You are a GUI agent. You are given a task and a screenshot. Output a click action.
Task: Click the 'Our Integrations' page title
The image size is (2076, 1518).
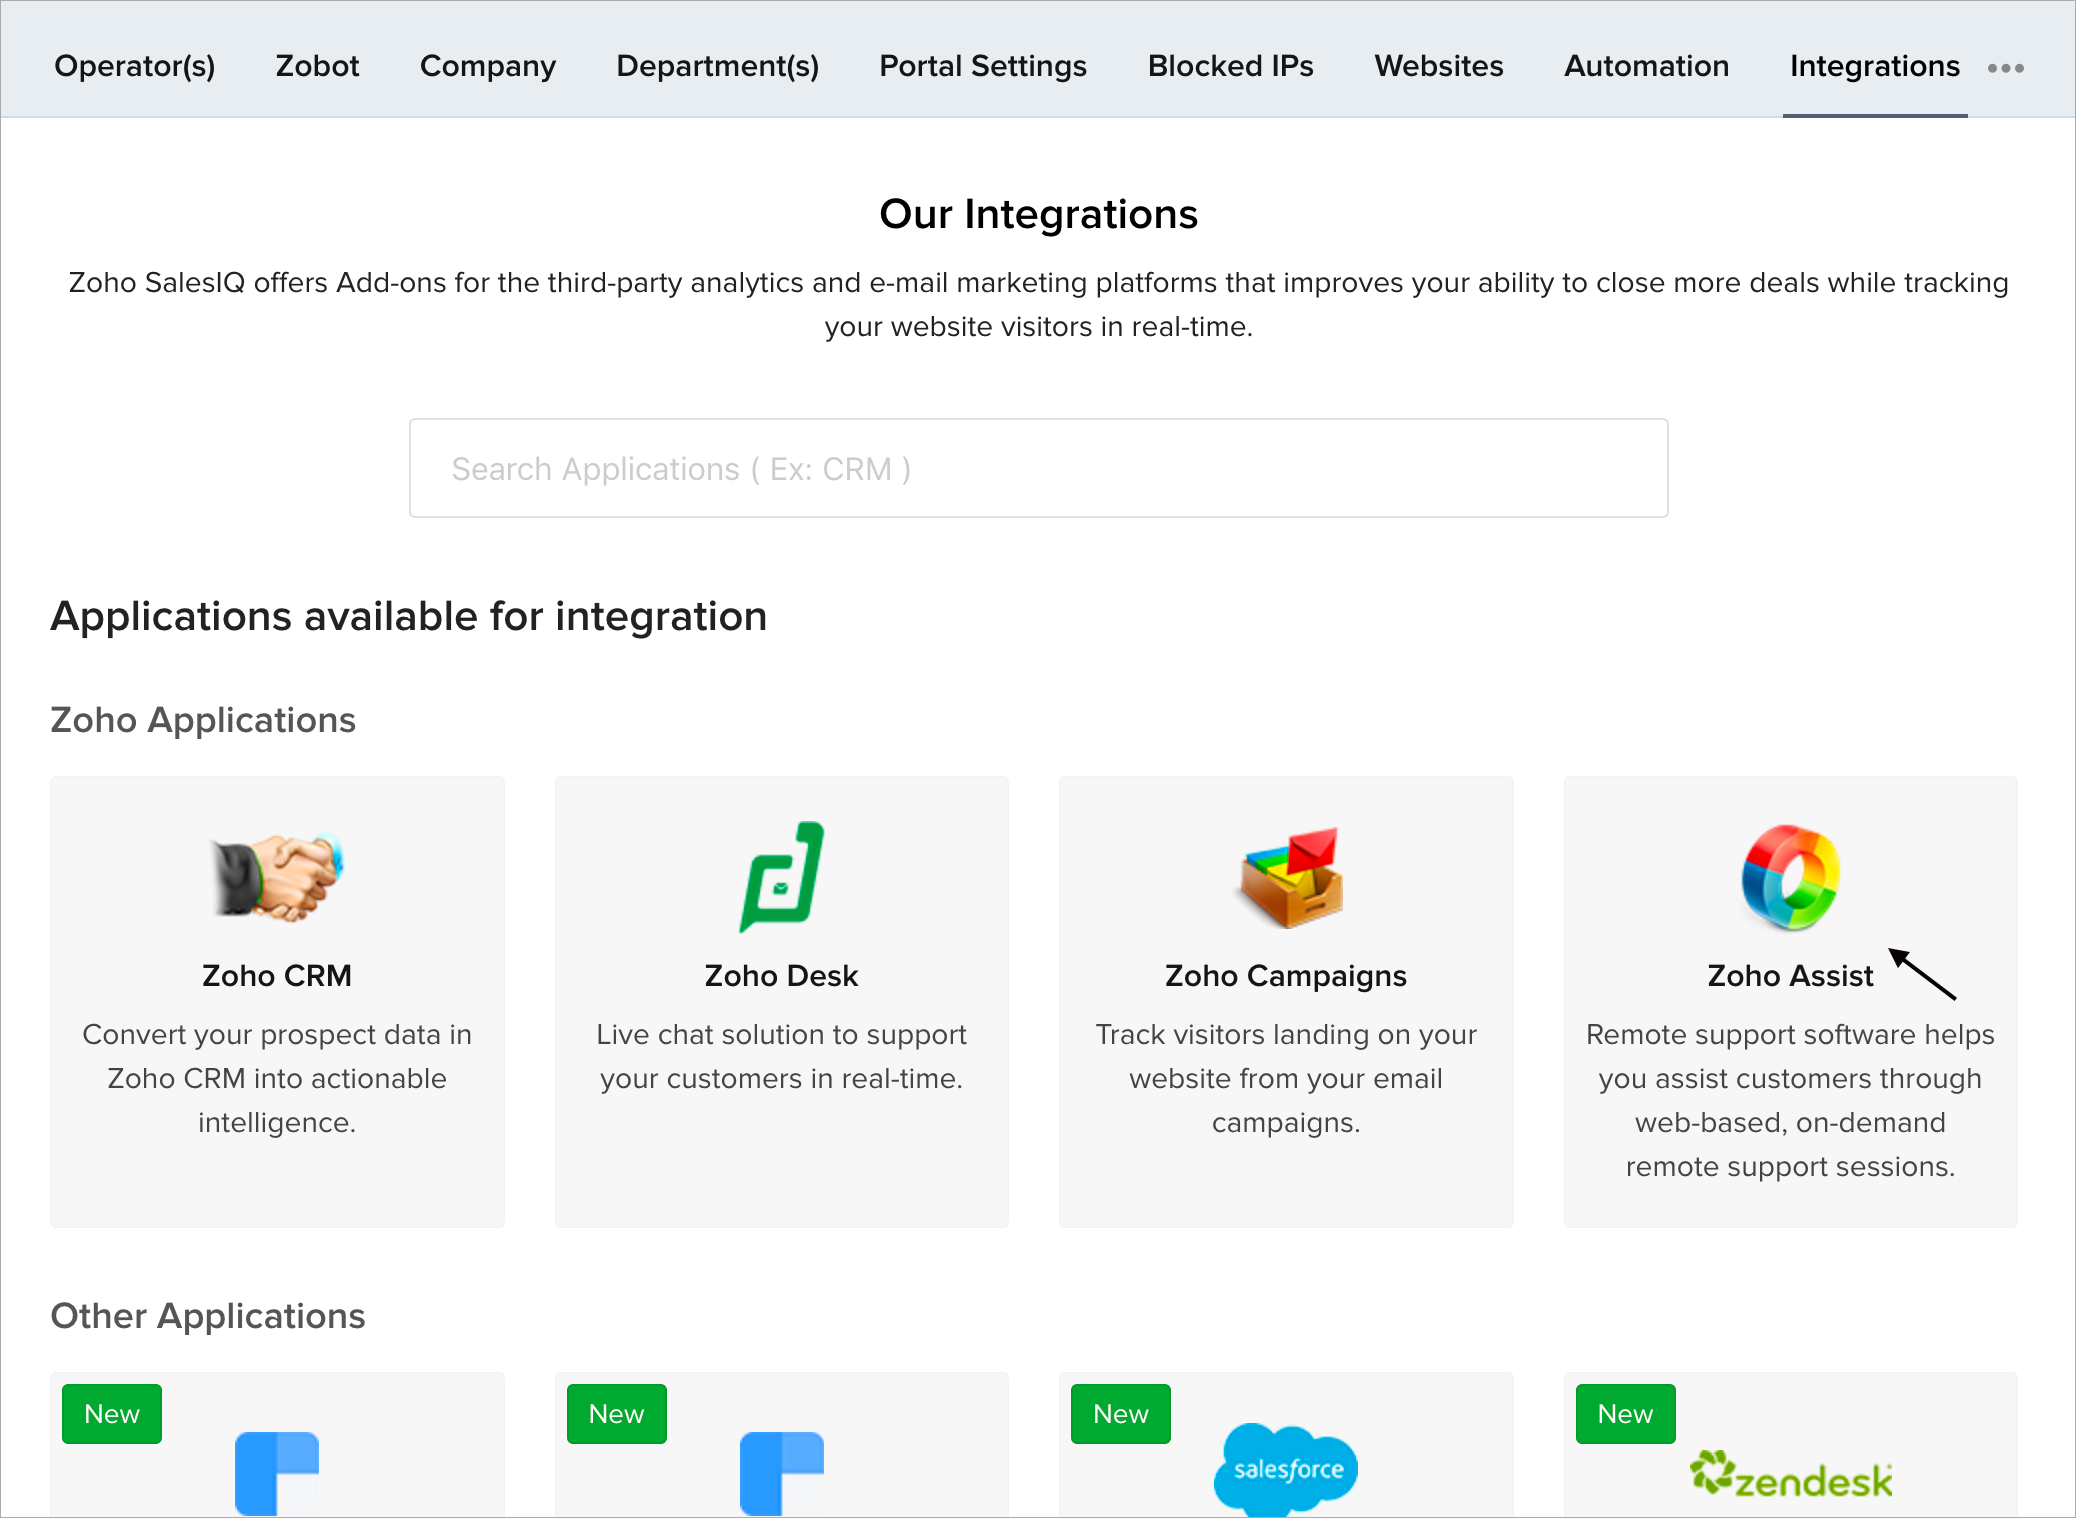1038,214
